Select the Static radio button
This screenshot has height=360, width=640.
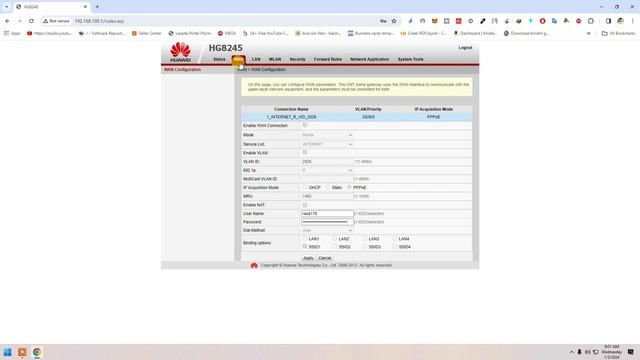(328, 187)
